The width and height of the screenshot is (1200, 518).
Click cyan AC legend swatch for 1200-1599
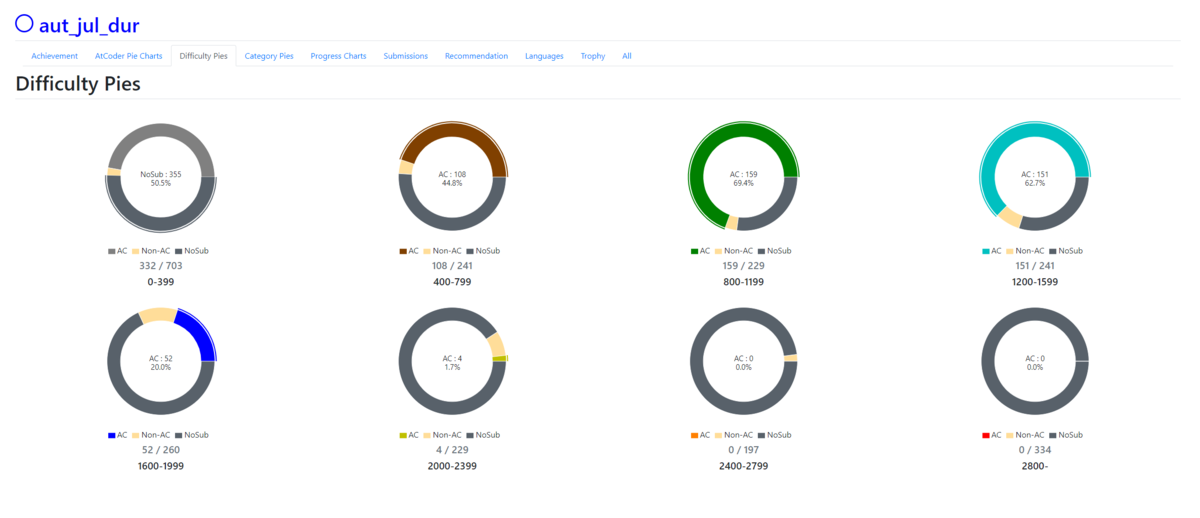pos(986,251)
